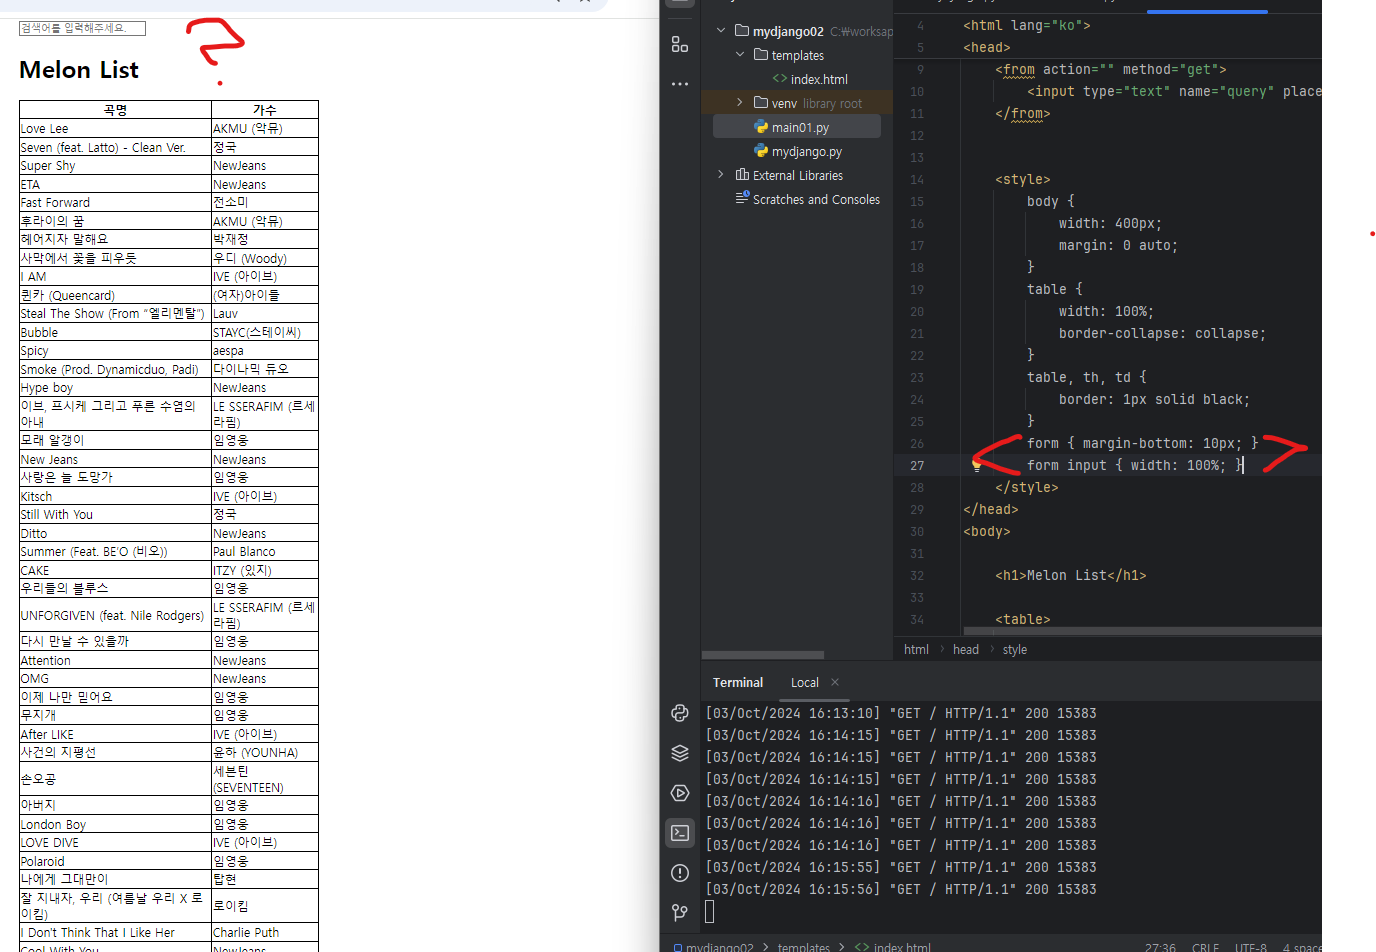This screenshot has height=952, width=1376.
Task: Open the Services tool window icon
Action: click(680, 793)
